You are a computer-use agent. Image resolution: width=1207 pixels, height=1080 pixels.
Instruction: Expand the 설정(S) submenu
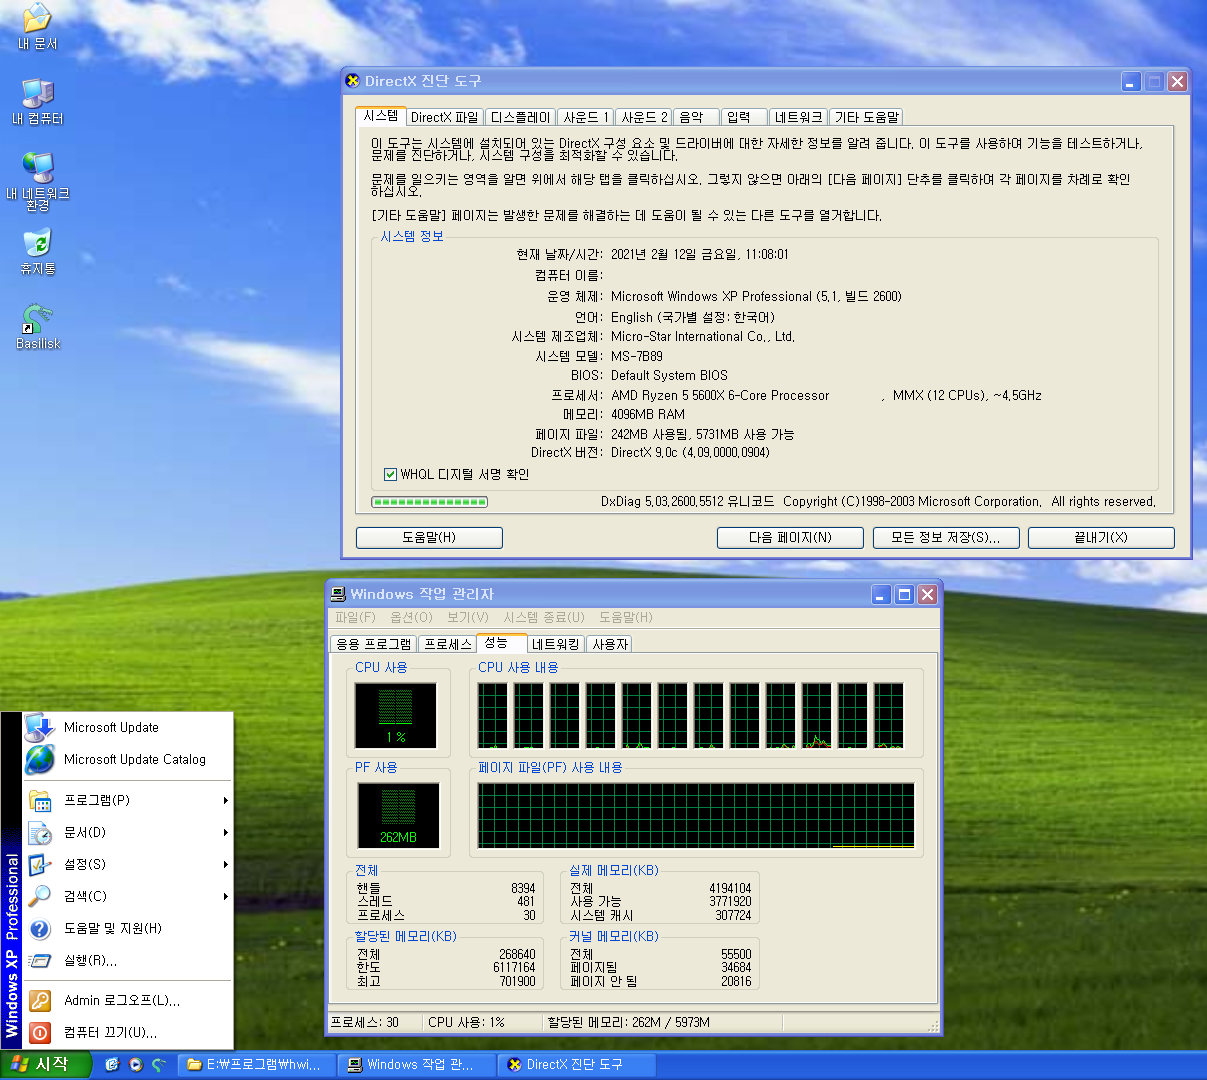click(x=128, y=864)
